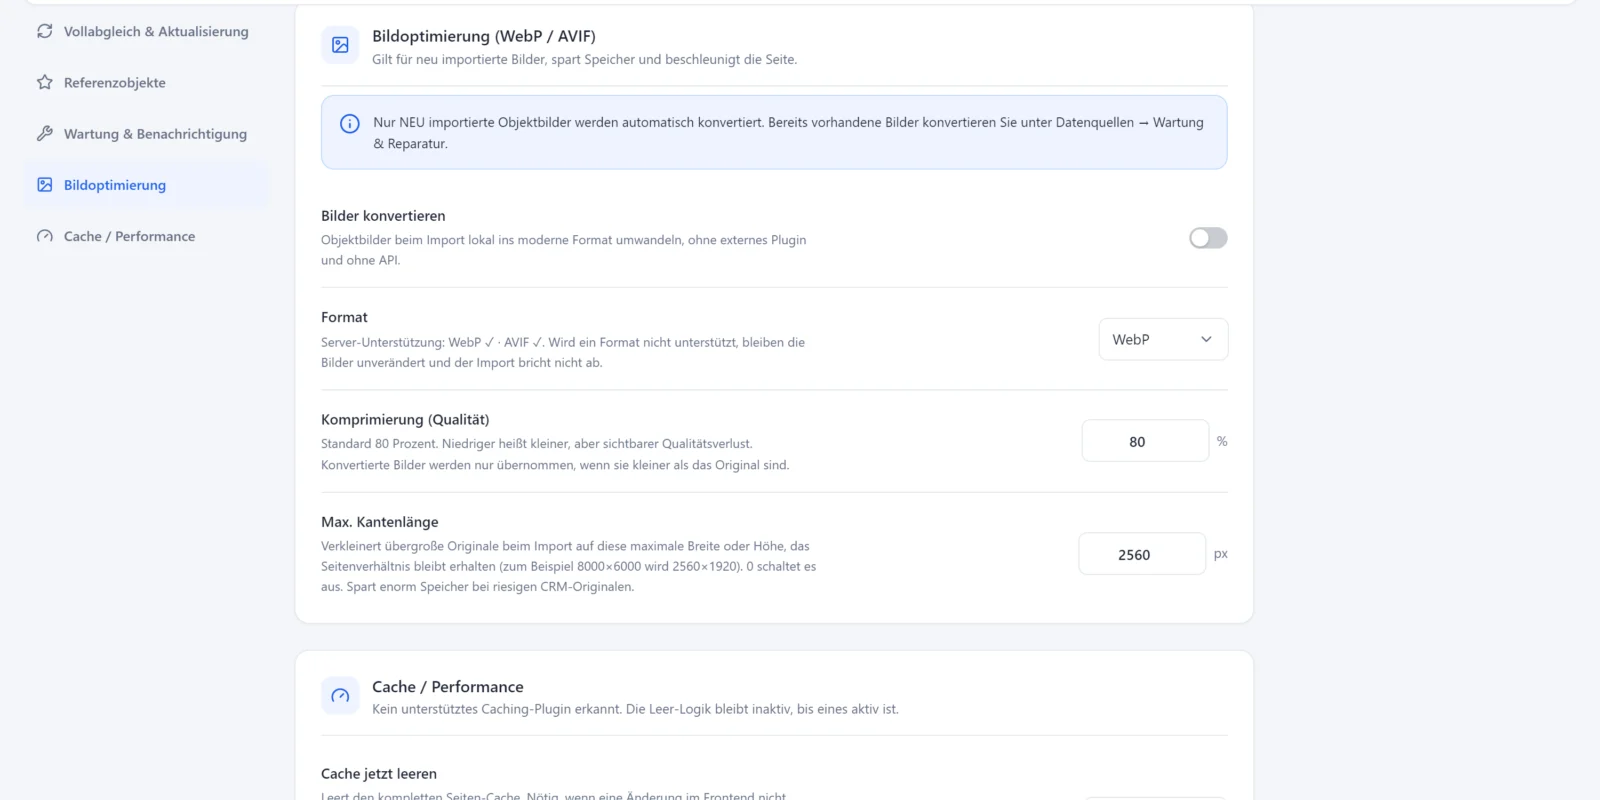Click the image icon in Bildoptimierung (WebP / AVIF) header
Viewport: 1600px width, 800px height.
[340, 45]
